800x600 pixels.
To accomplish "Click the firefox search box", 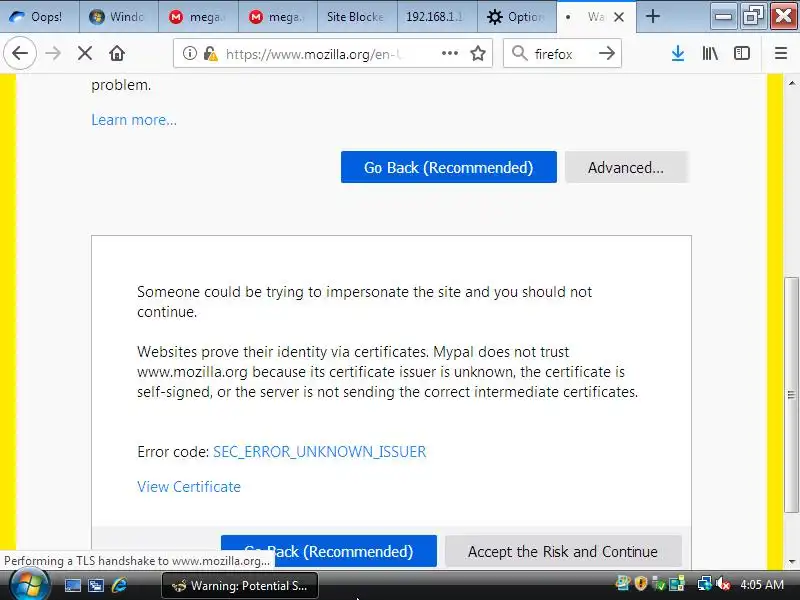I will click(x=561, y=54).
